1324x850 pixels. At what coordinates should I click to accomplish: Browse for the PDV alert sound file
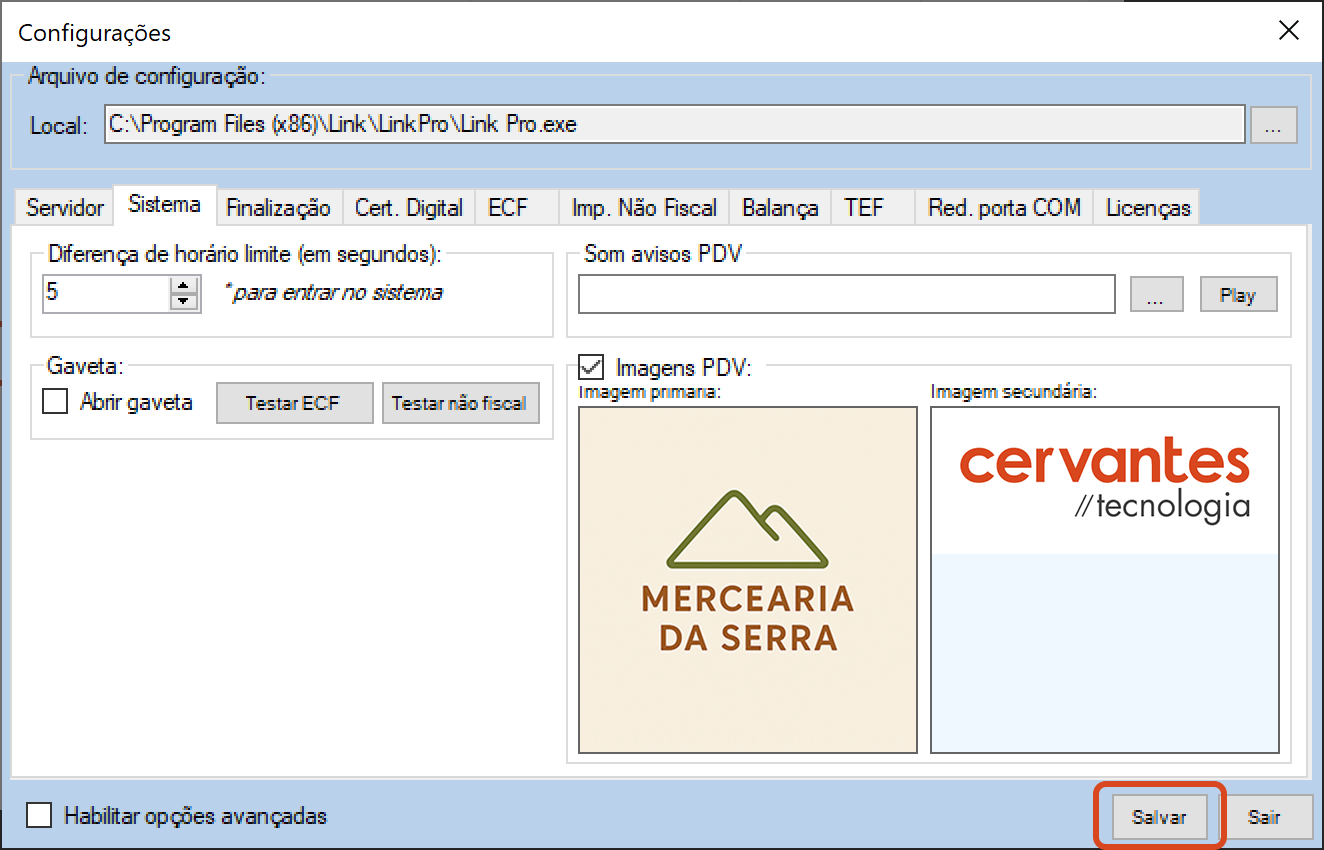1157,295
